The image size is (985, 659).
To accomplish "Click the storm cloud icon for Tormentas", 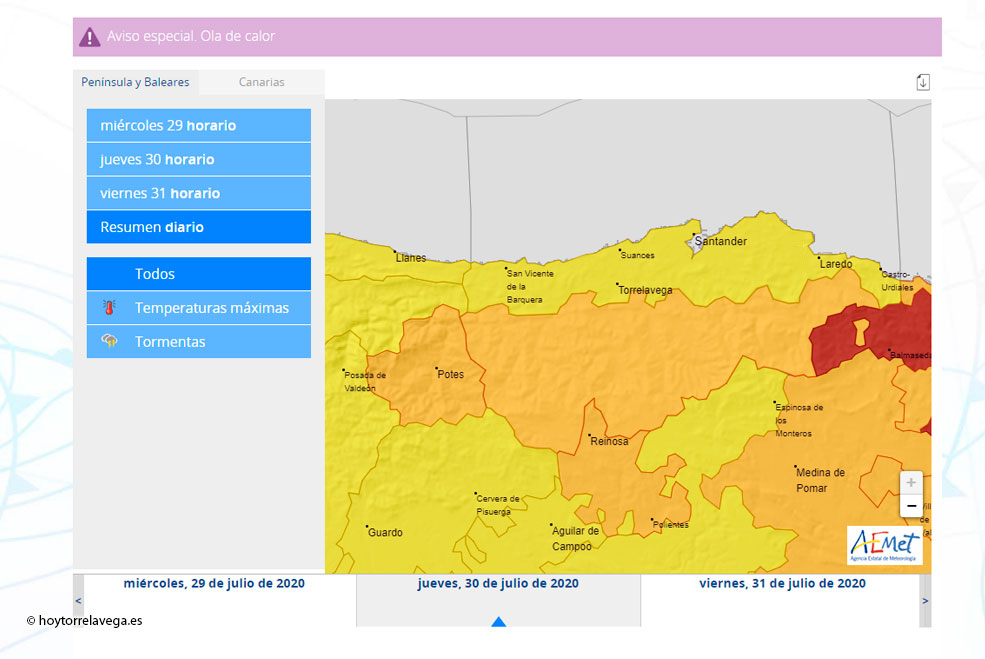I will (x=110, y=341).
